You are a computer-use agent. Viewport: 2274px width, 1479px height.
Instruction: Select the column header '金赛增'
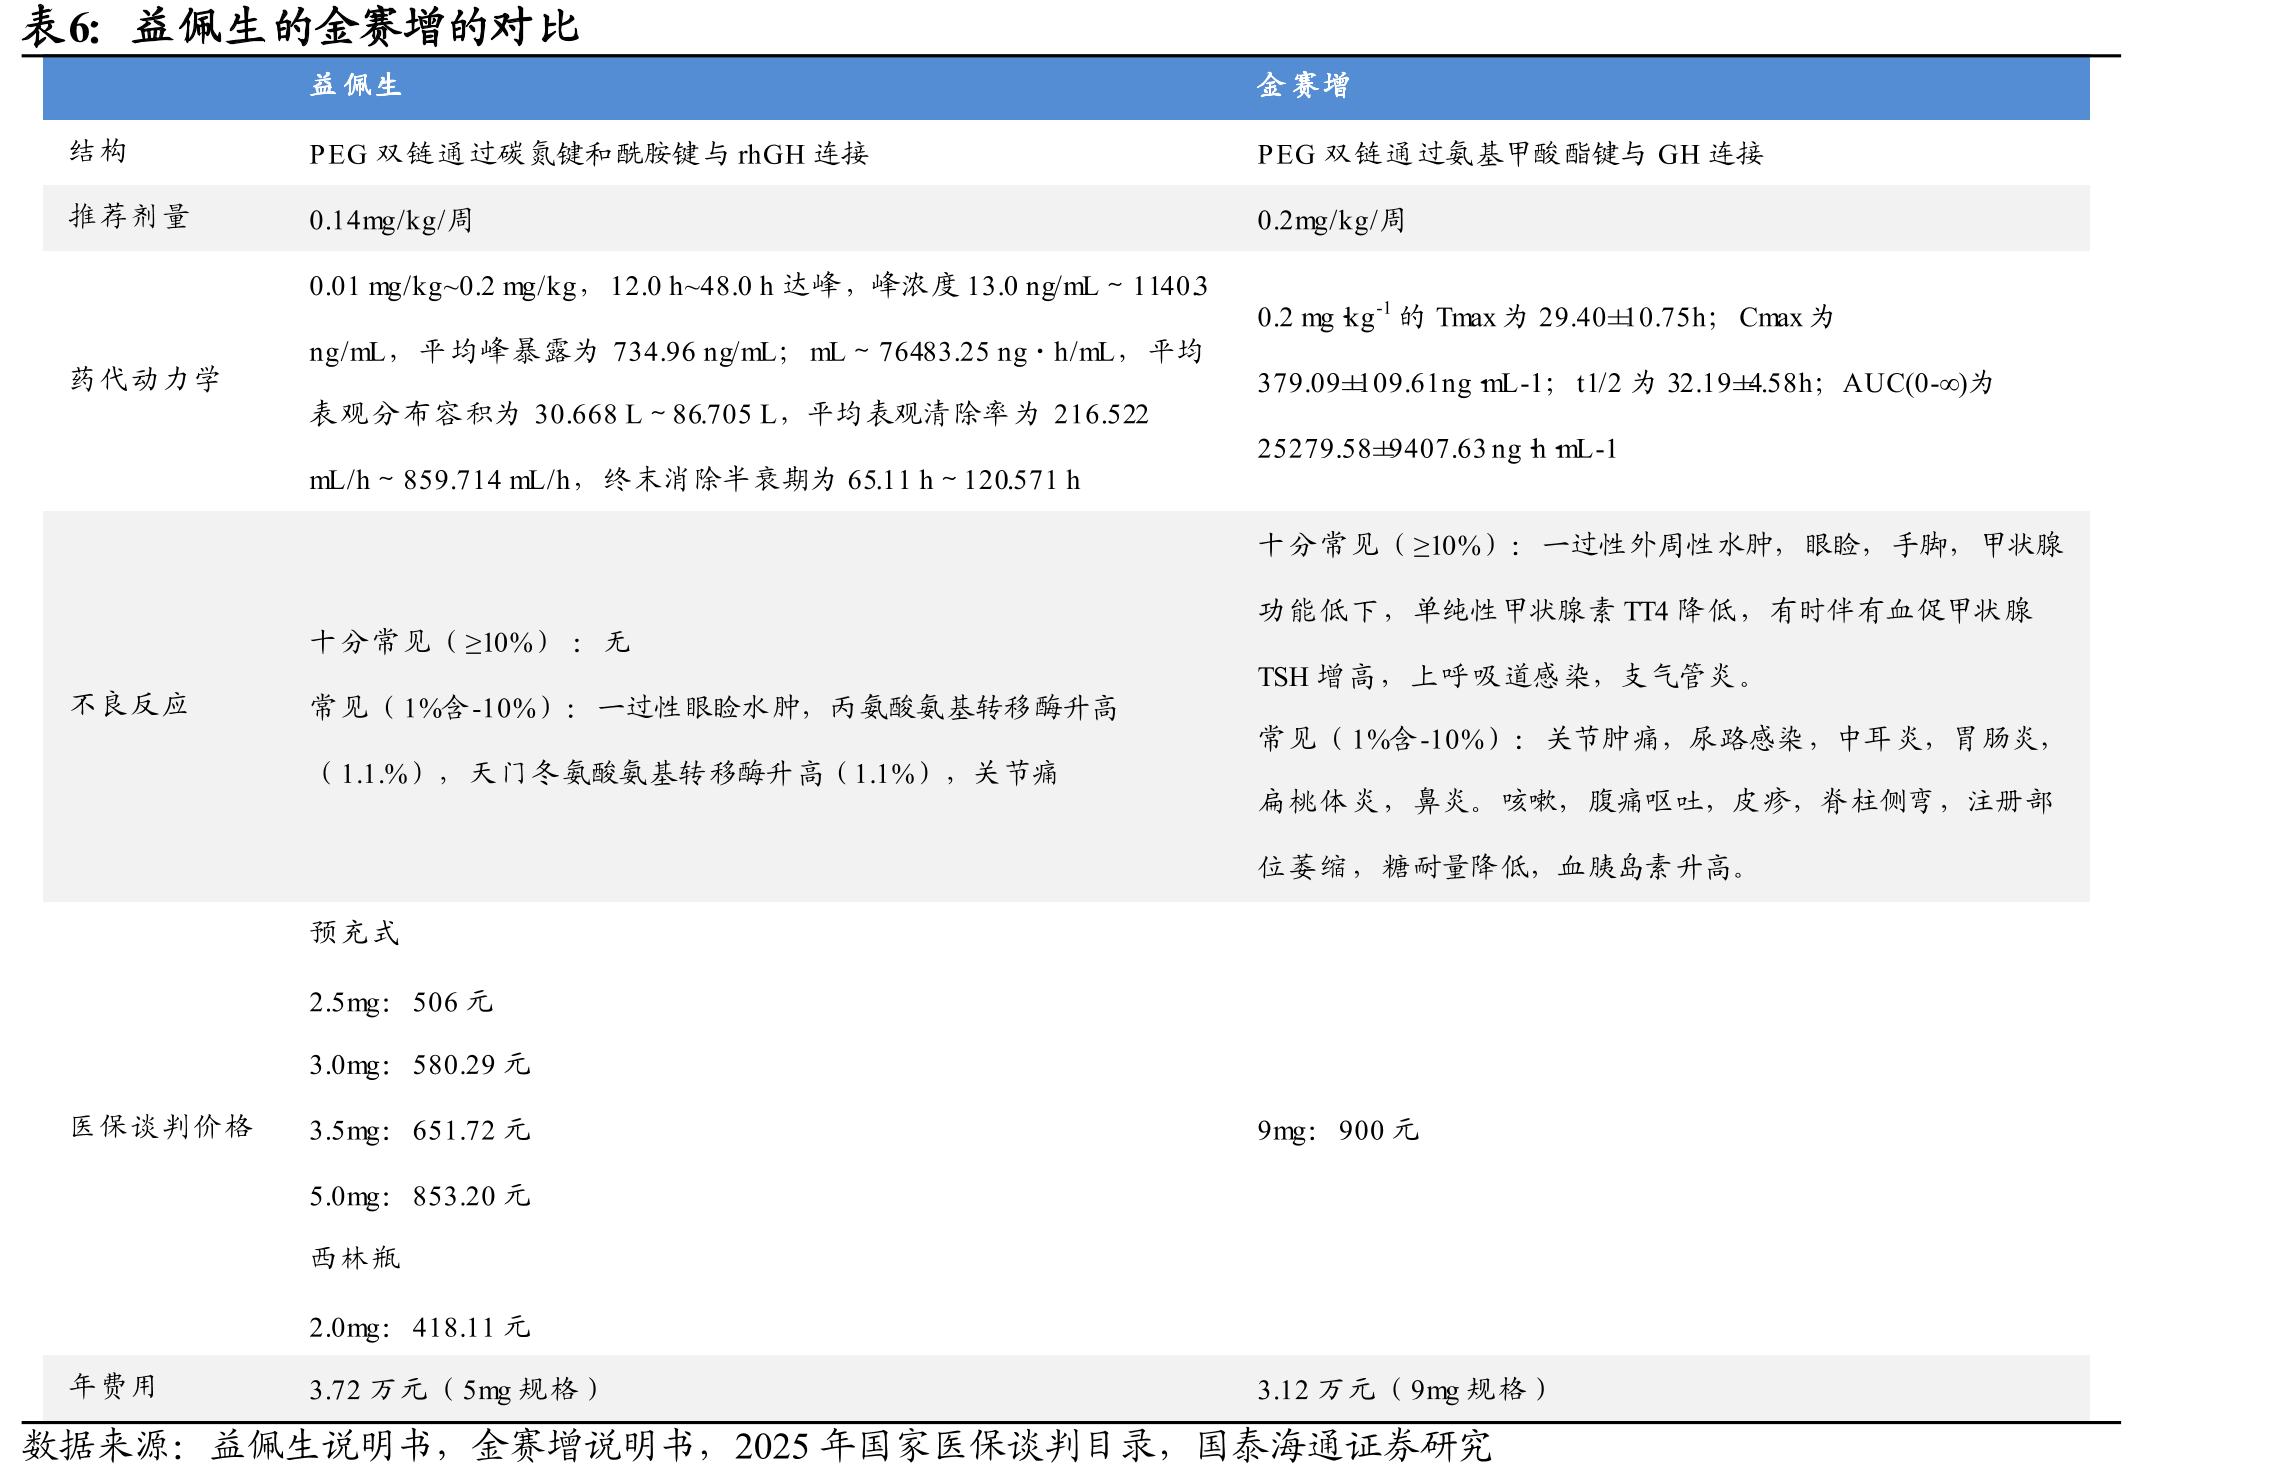[1303, 85]
